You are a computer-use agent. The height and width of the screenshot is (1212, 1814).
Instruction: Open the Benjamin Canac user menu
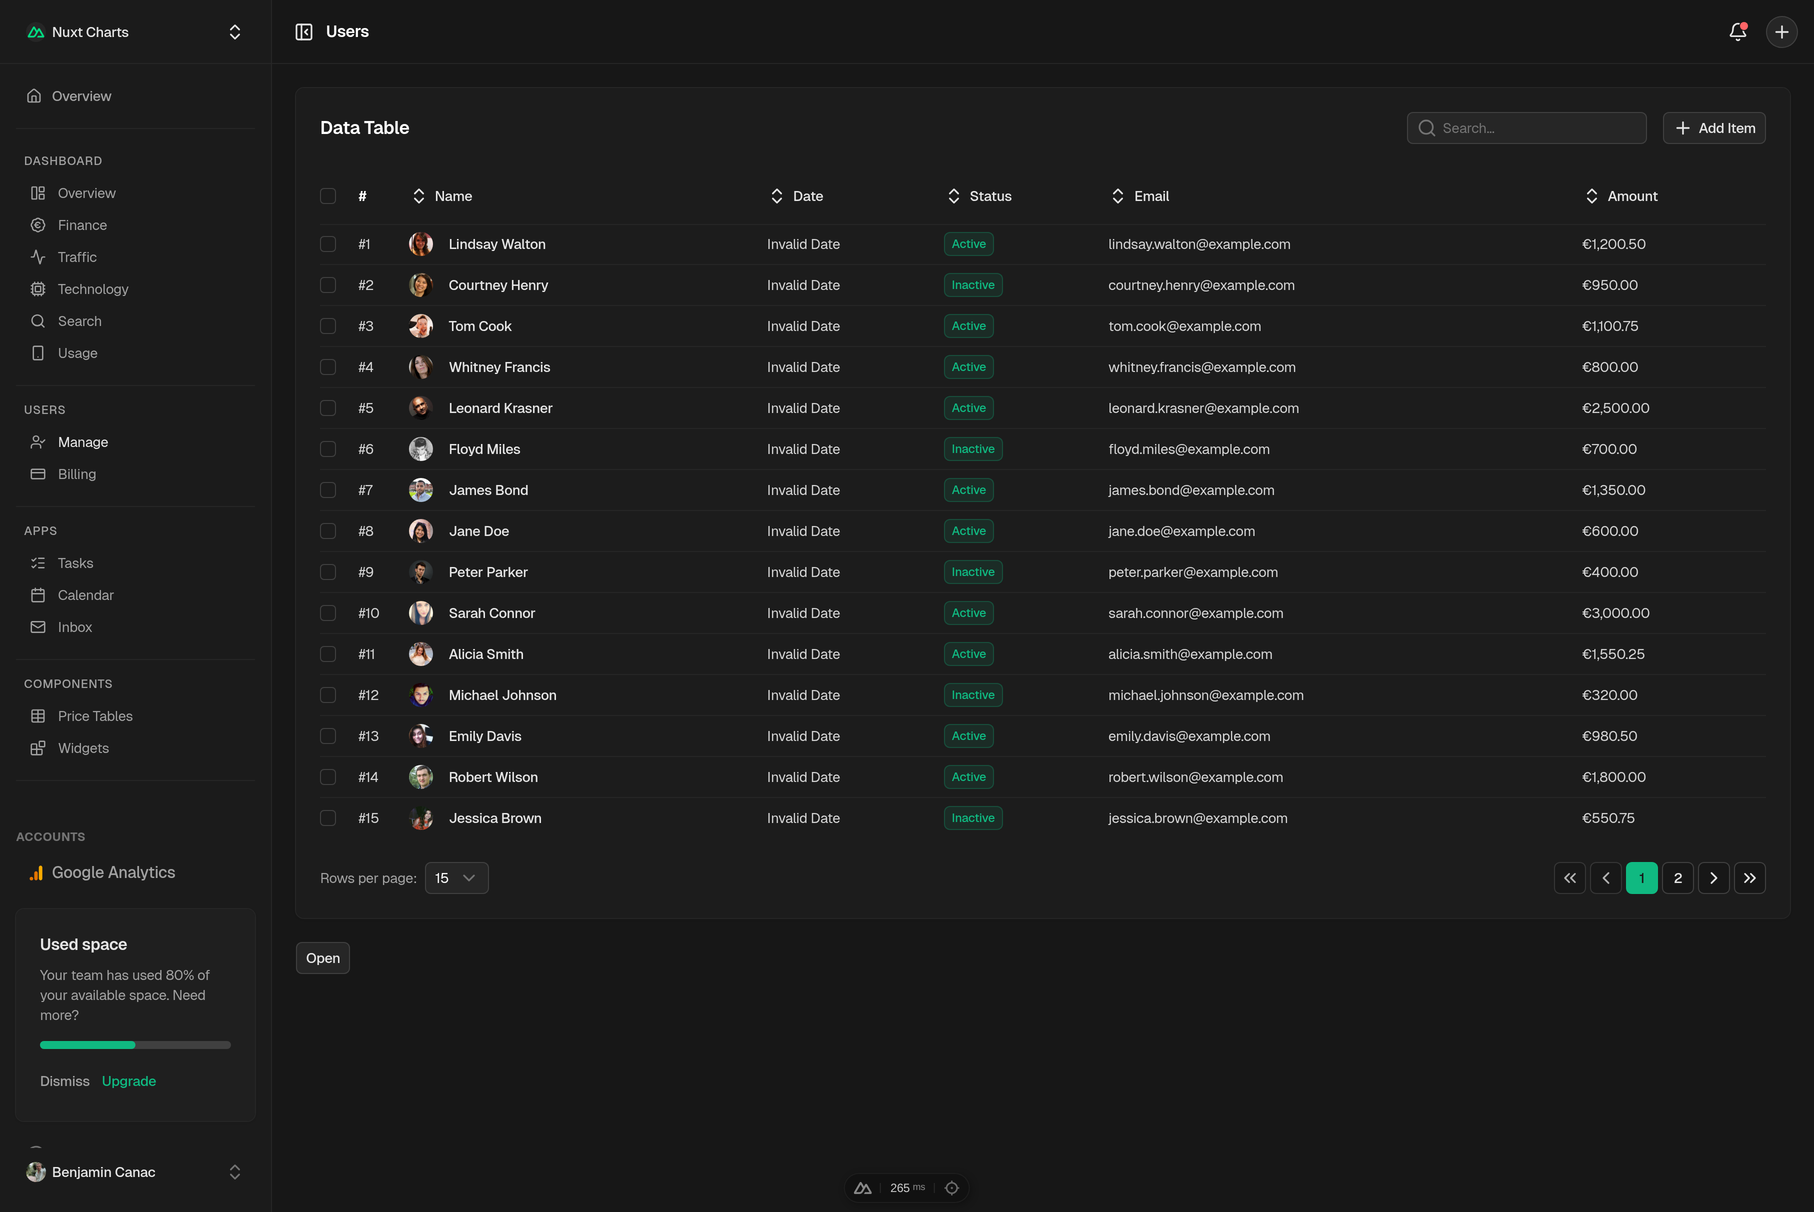pyautogui.click(x=135, y=1172)
